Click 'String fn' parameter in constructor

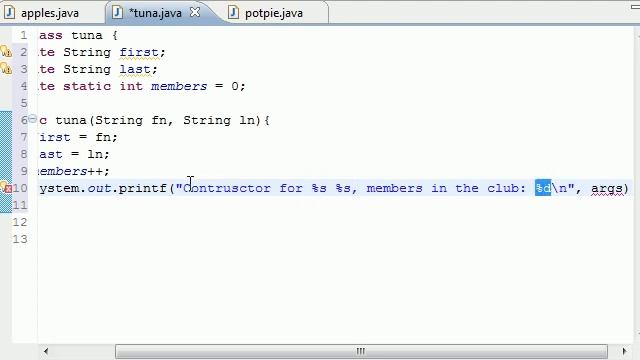pyautogui.click(x=130, y=120)
